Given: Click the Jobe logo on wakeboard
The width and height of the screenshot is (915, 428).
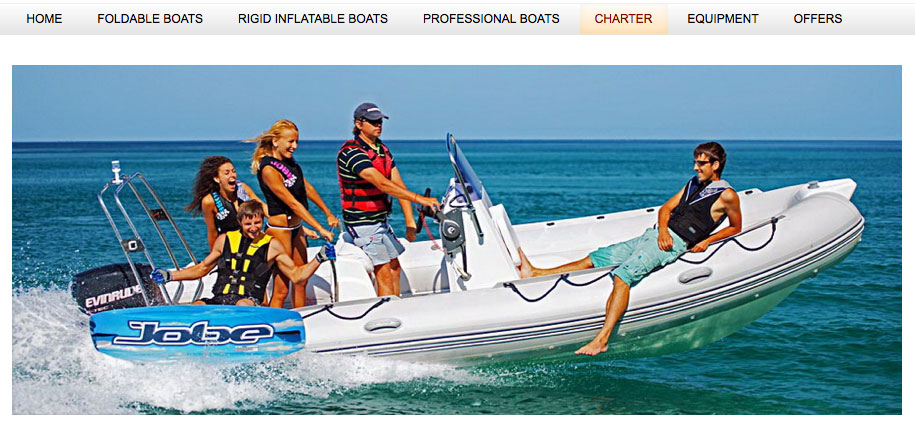Looking at the screenshot, I should [193, 333].
